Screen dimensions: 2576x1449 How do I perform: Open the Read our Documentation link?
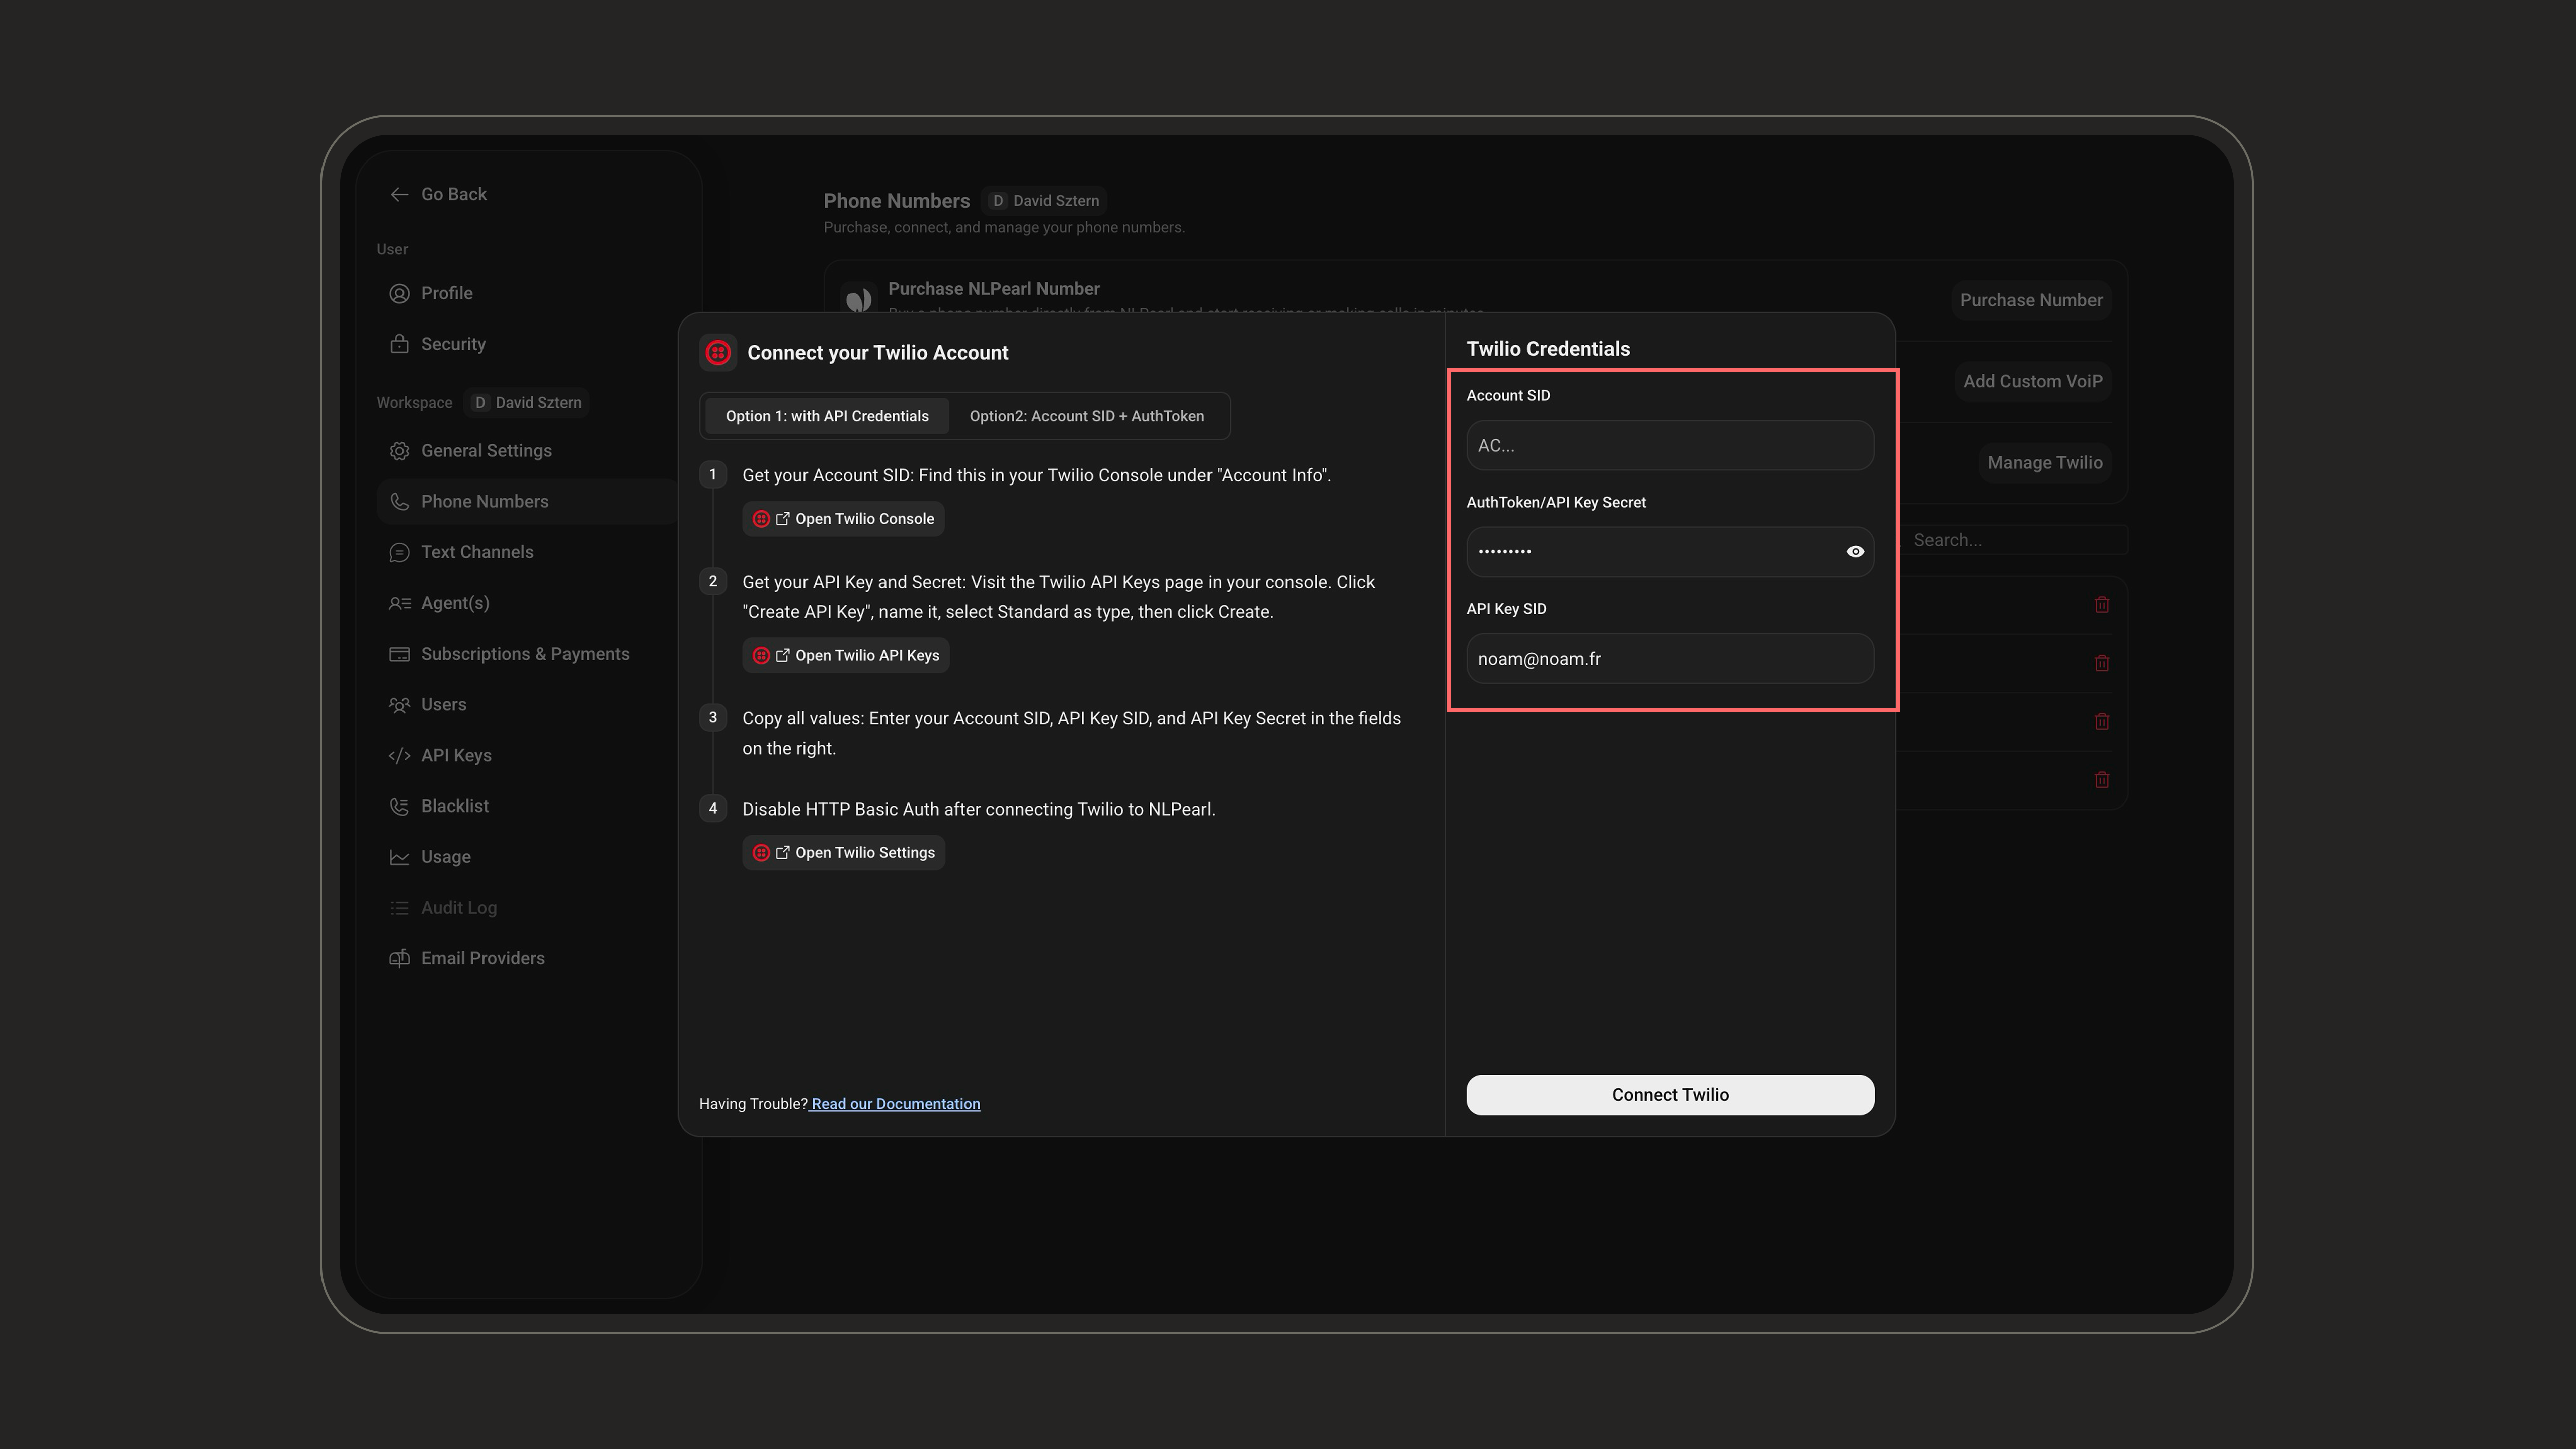point(895,1104)
